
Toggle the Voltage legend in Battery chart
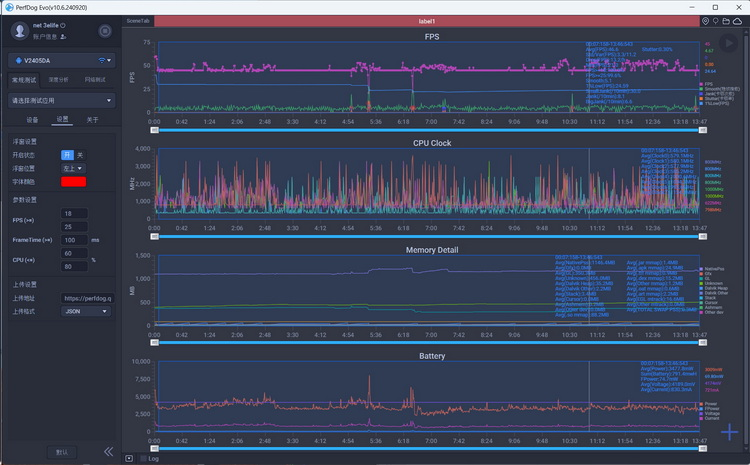point(709,413)
